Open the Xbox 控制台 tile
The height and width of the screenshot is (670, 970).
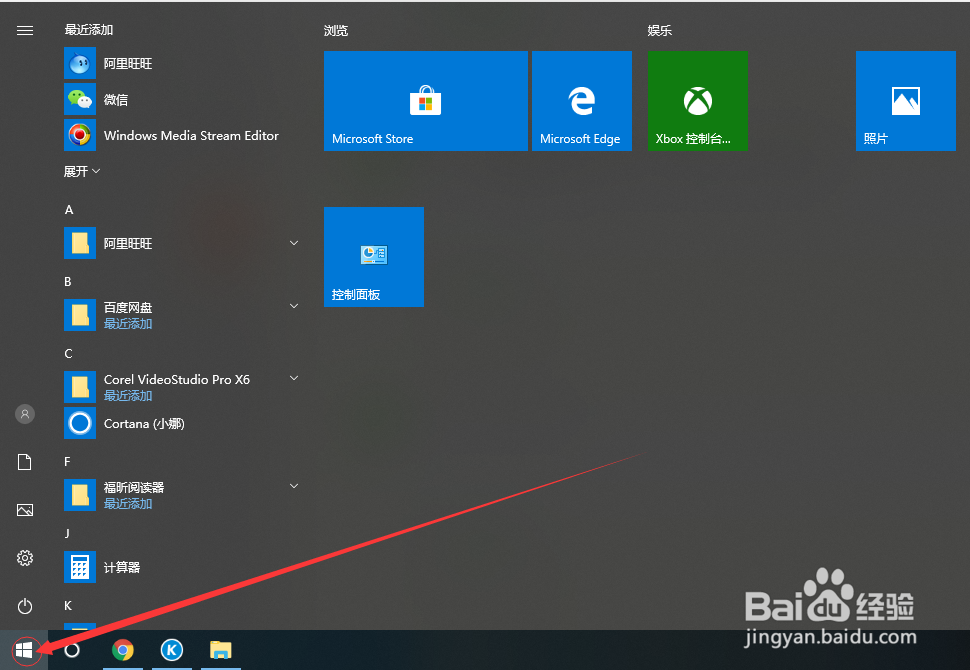coord(698,101)
